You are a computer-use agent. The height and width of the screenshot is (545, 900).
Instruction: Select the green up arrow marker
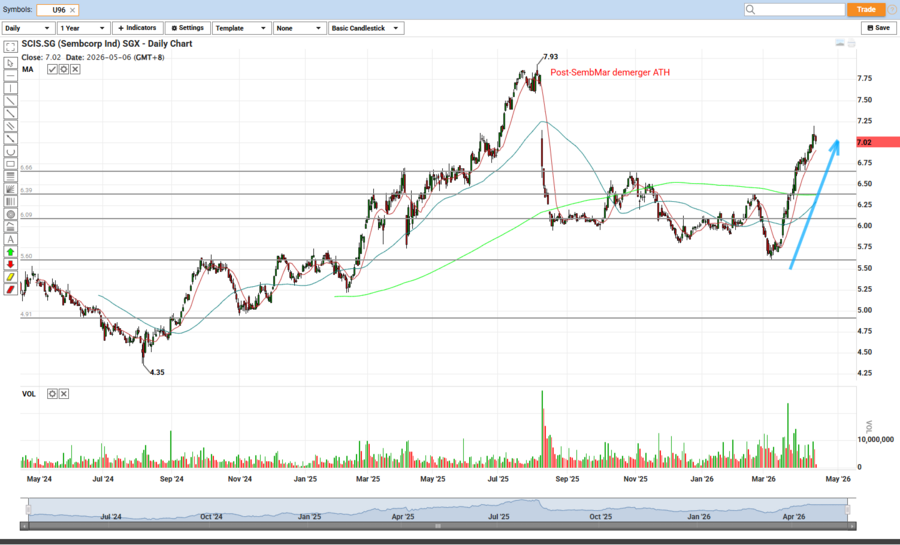[x=10, y=252]
